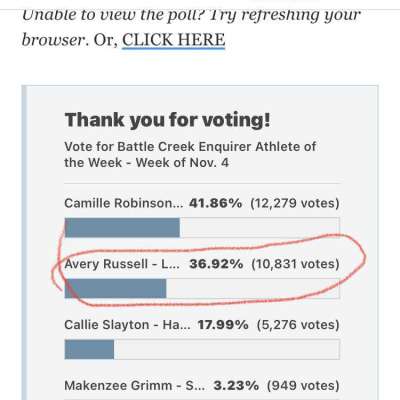Click the Avery Russell candidate name
400x400 pixels.
point(122,264)
